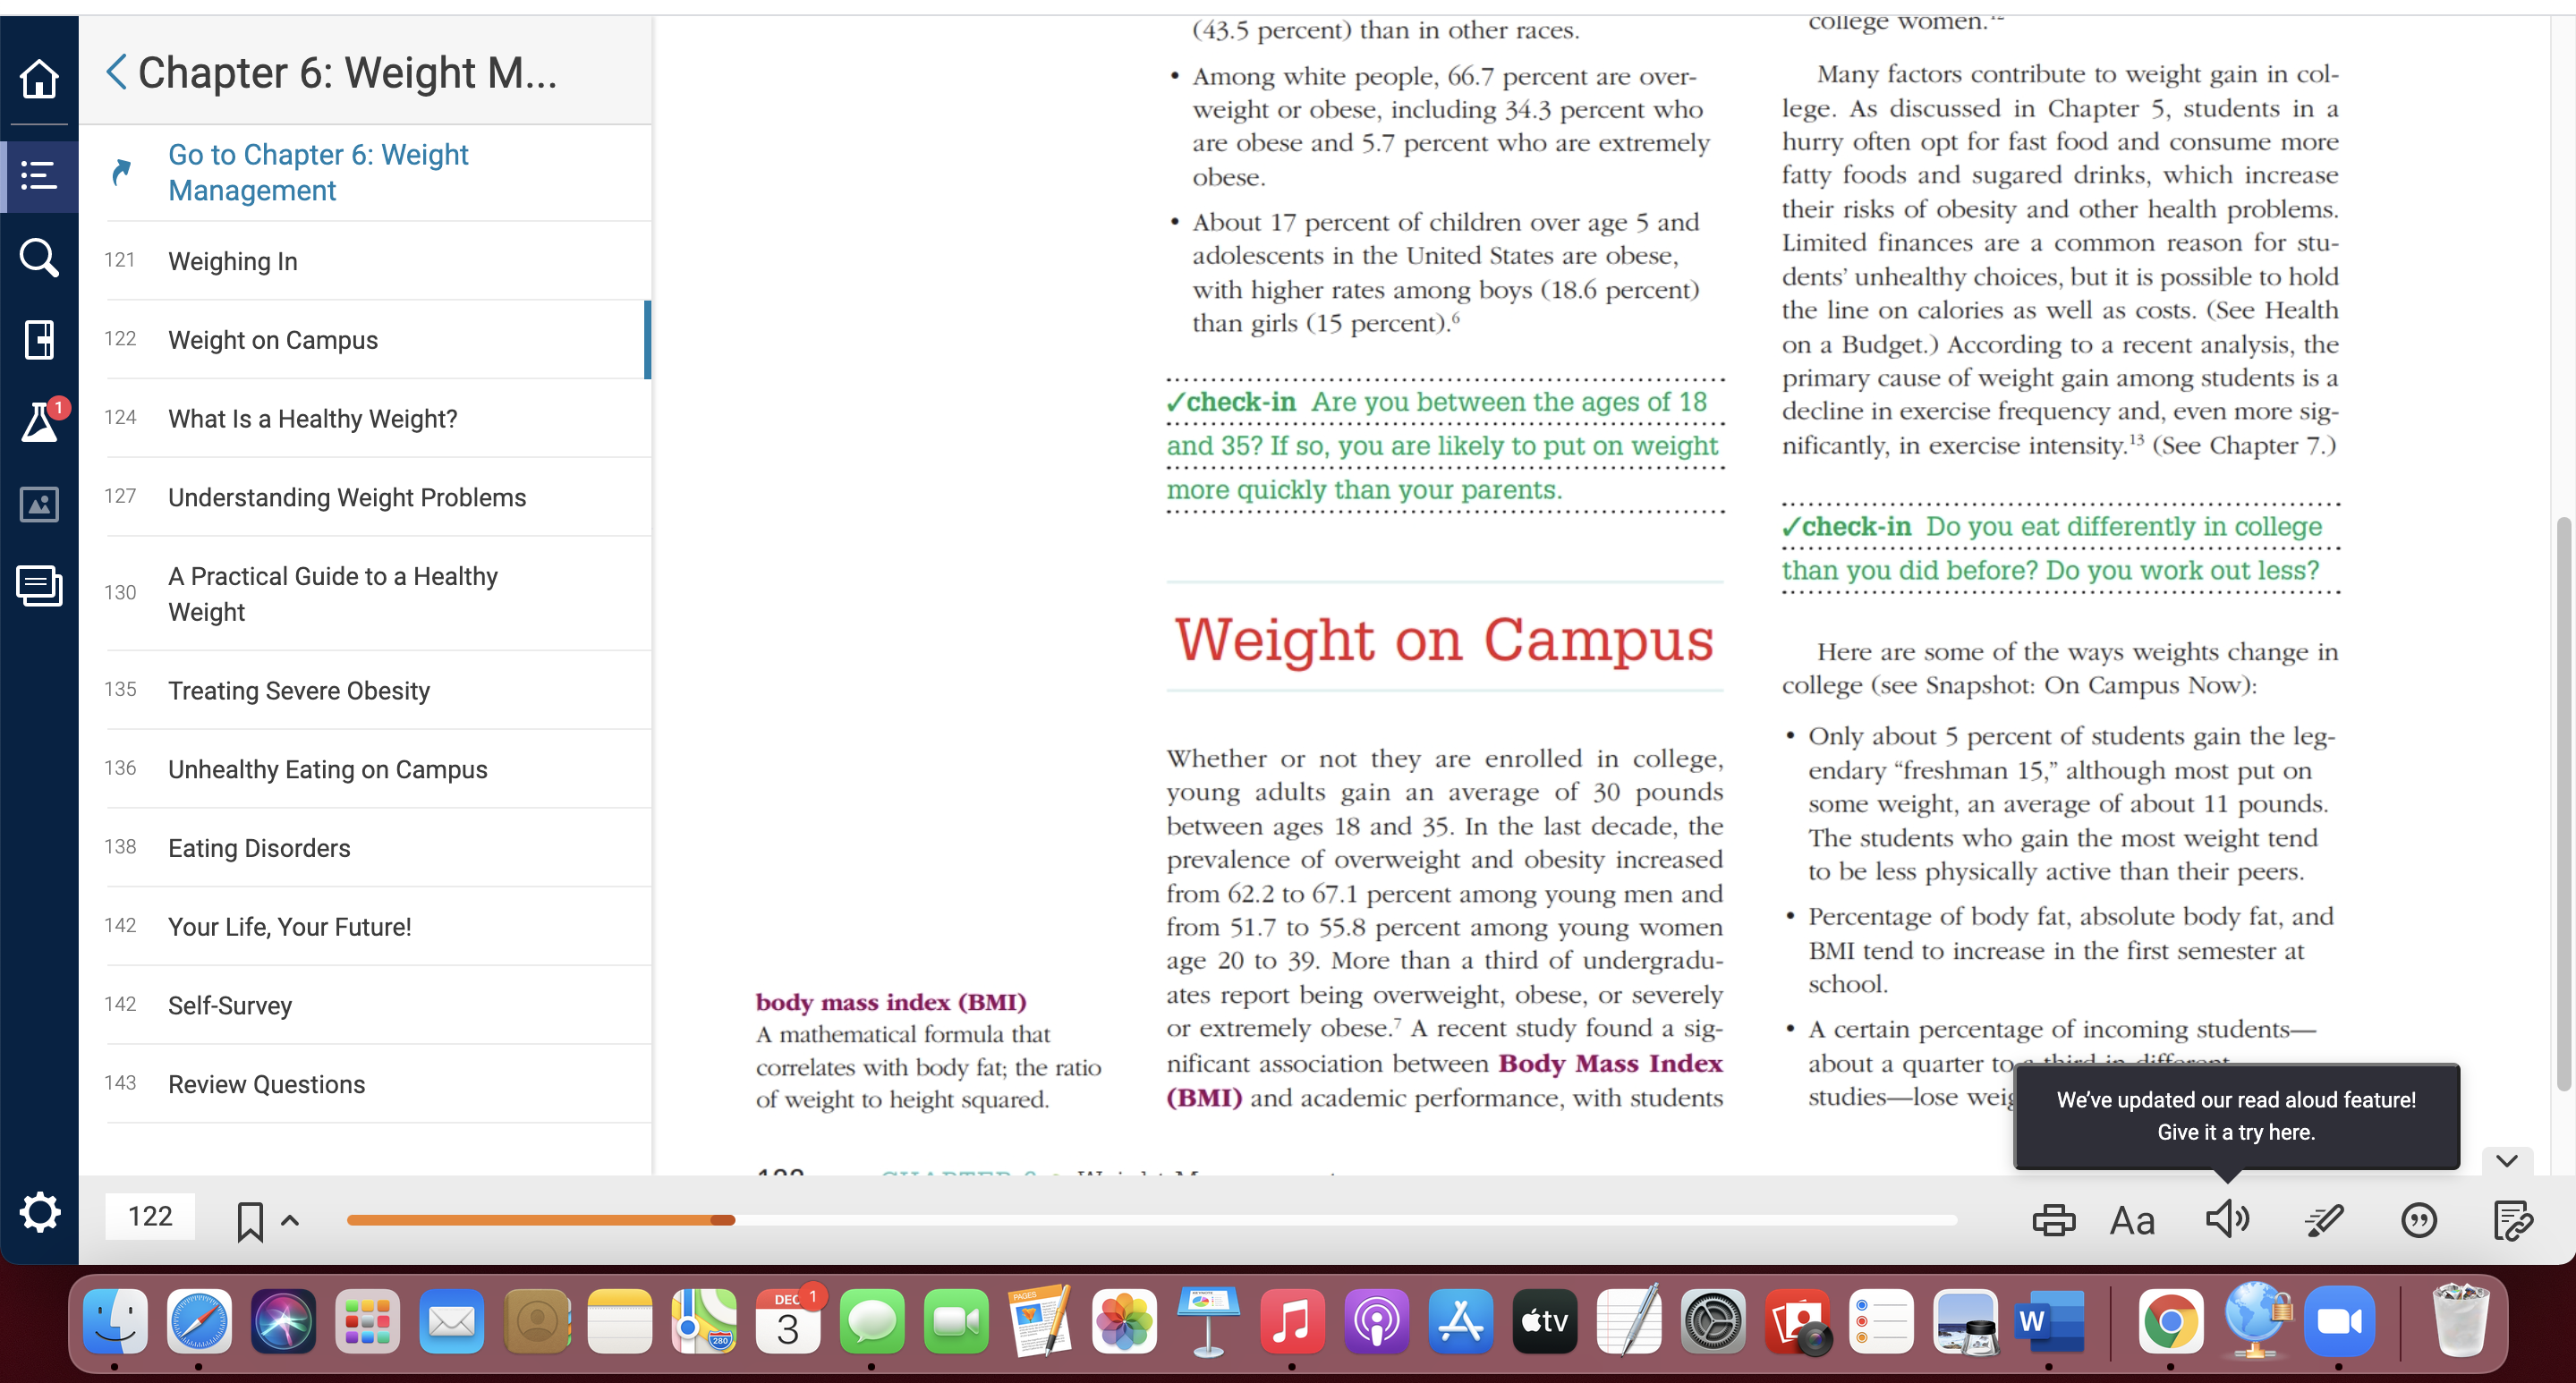The height and width of the screenshot is (1383, 2576).
Task: Open text size Aa options
Action: tap(2132, 1221)
